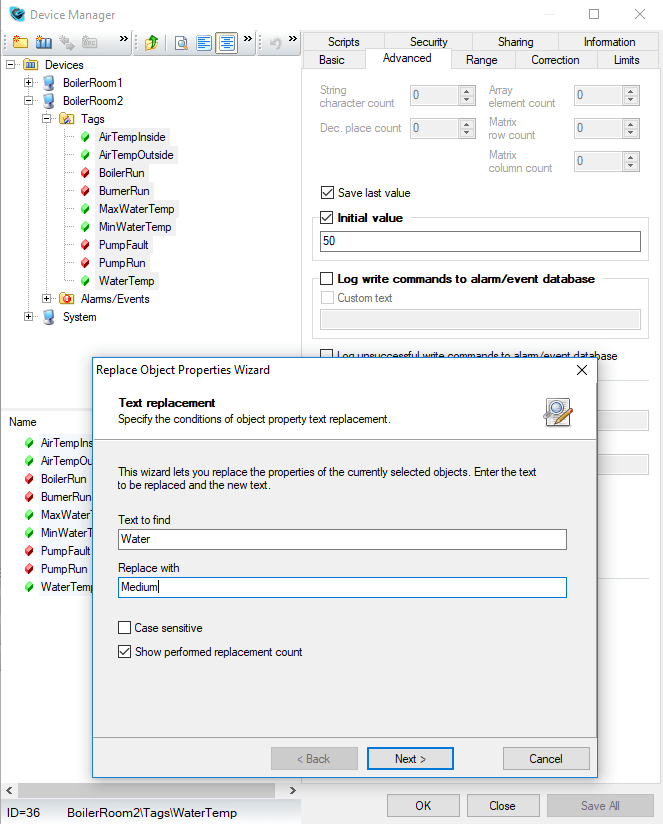Toggle the Save last value checkbox
Screen dimensions: 663x824
pyautogui.click(x=327, y=193)
